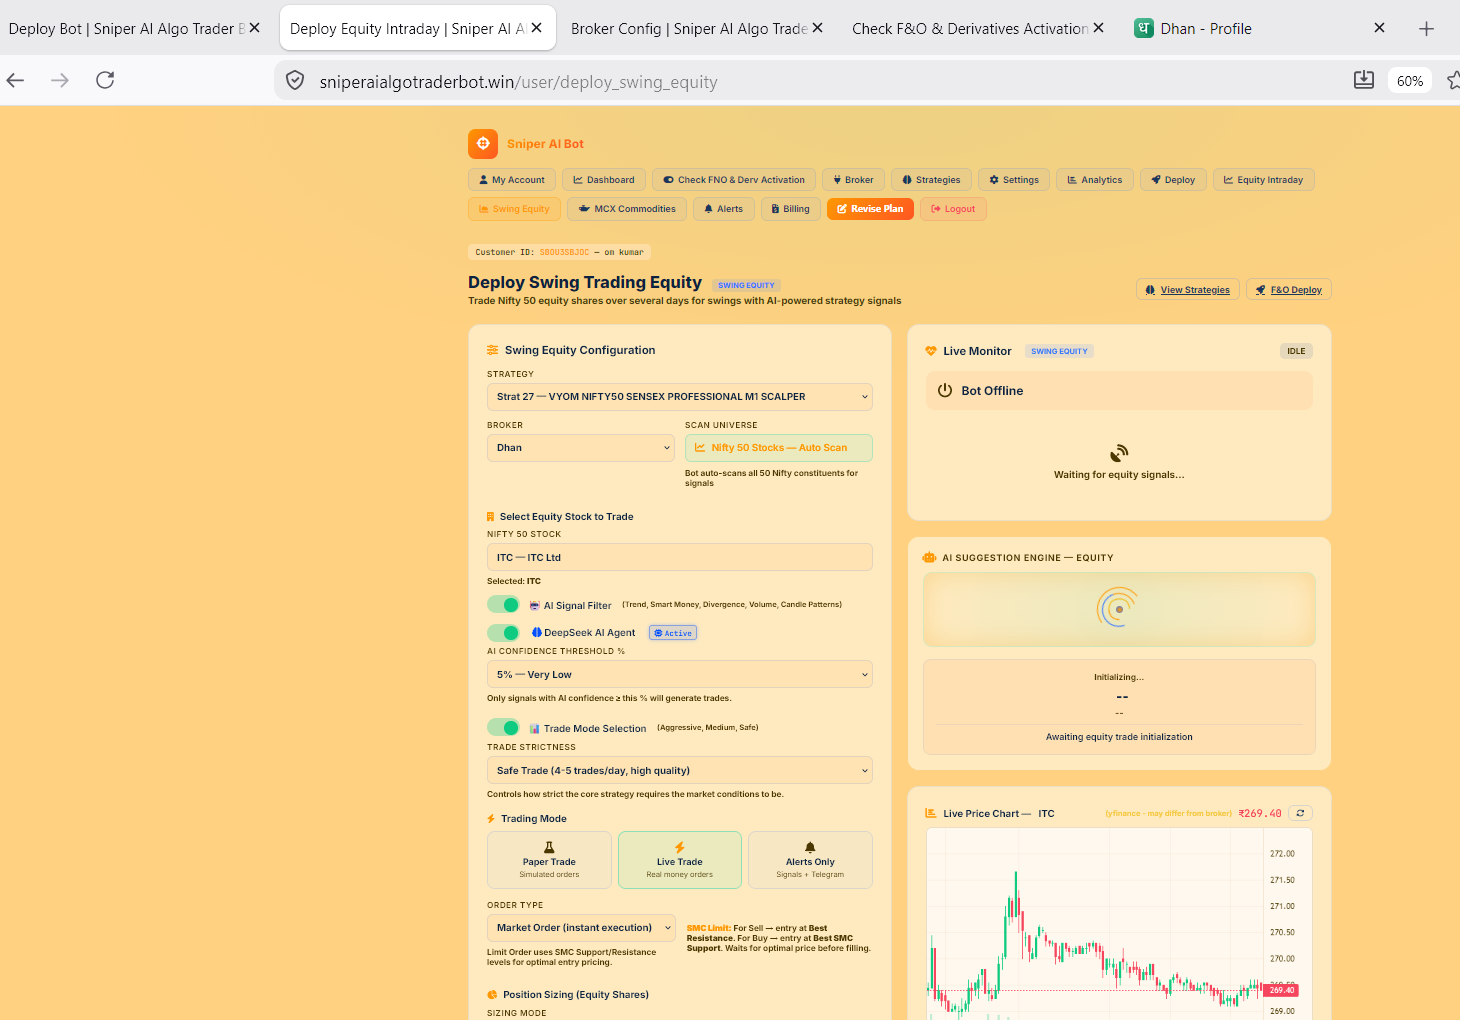Click the browser zoom 60% indicator
This screenshot has height=1020, width=1460.
(x=1409, y=81)
